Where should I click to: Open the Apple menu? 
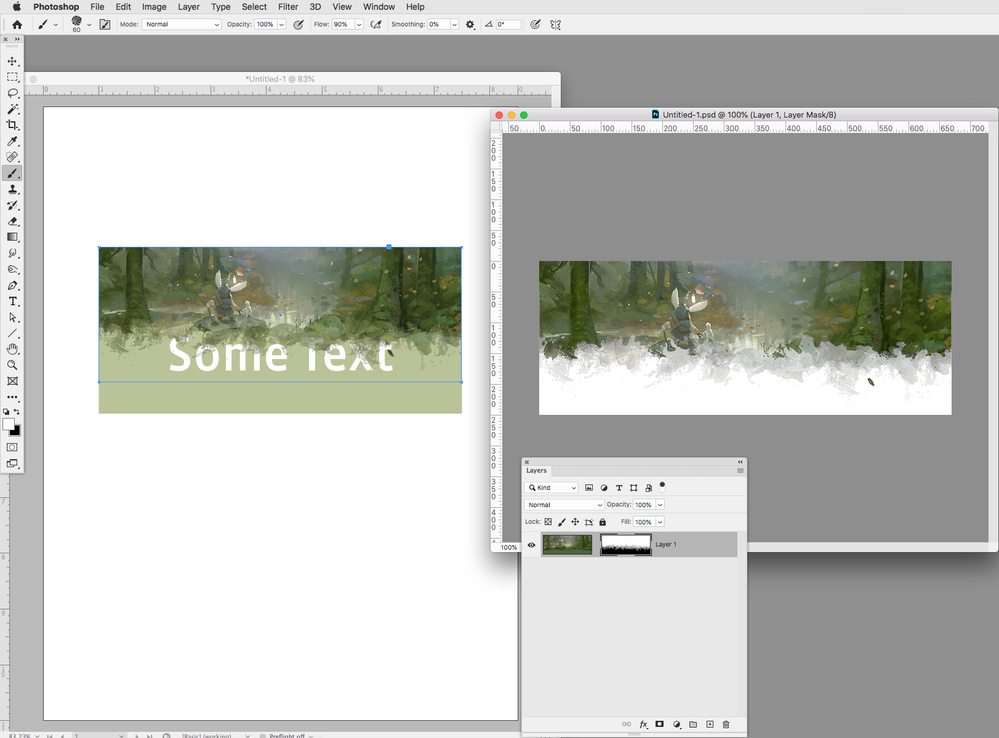(17, 6)
